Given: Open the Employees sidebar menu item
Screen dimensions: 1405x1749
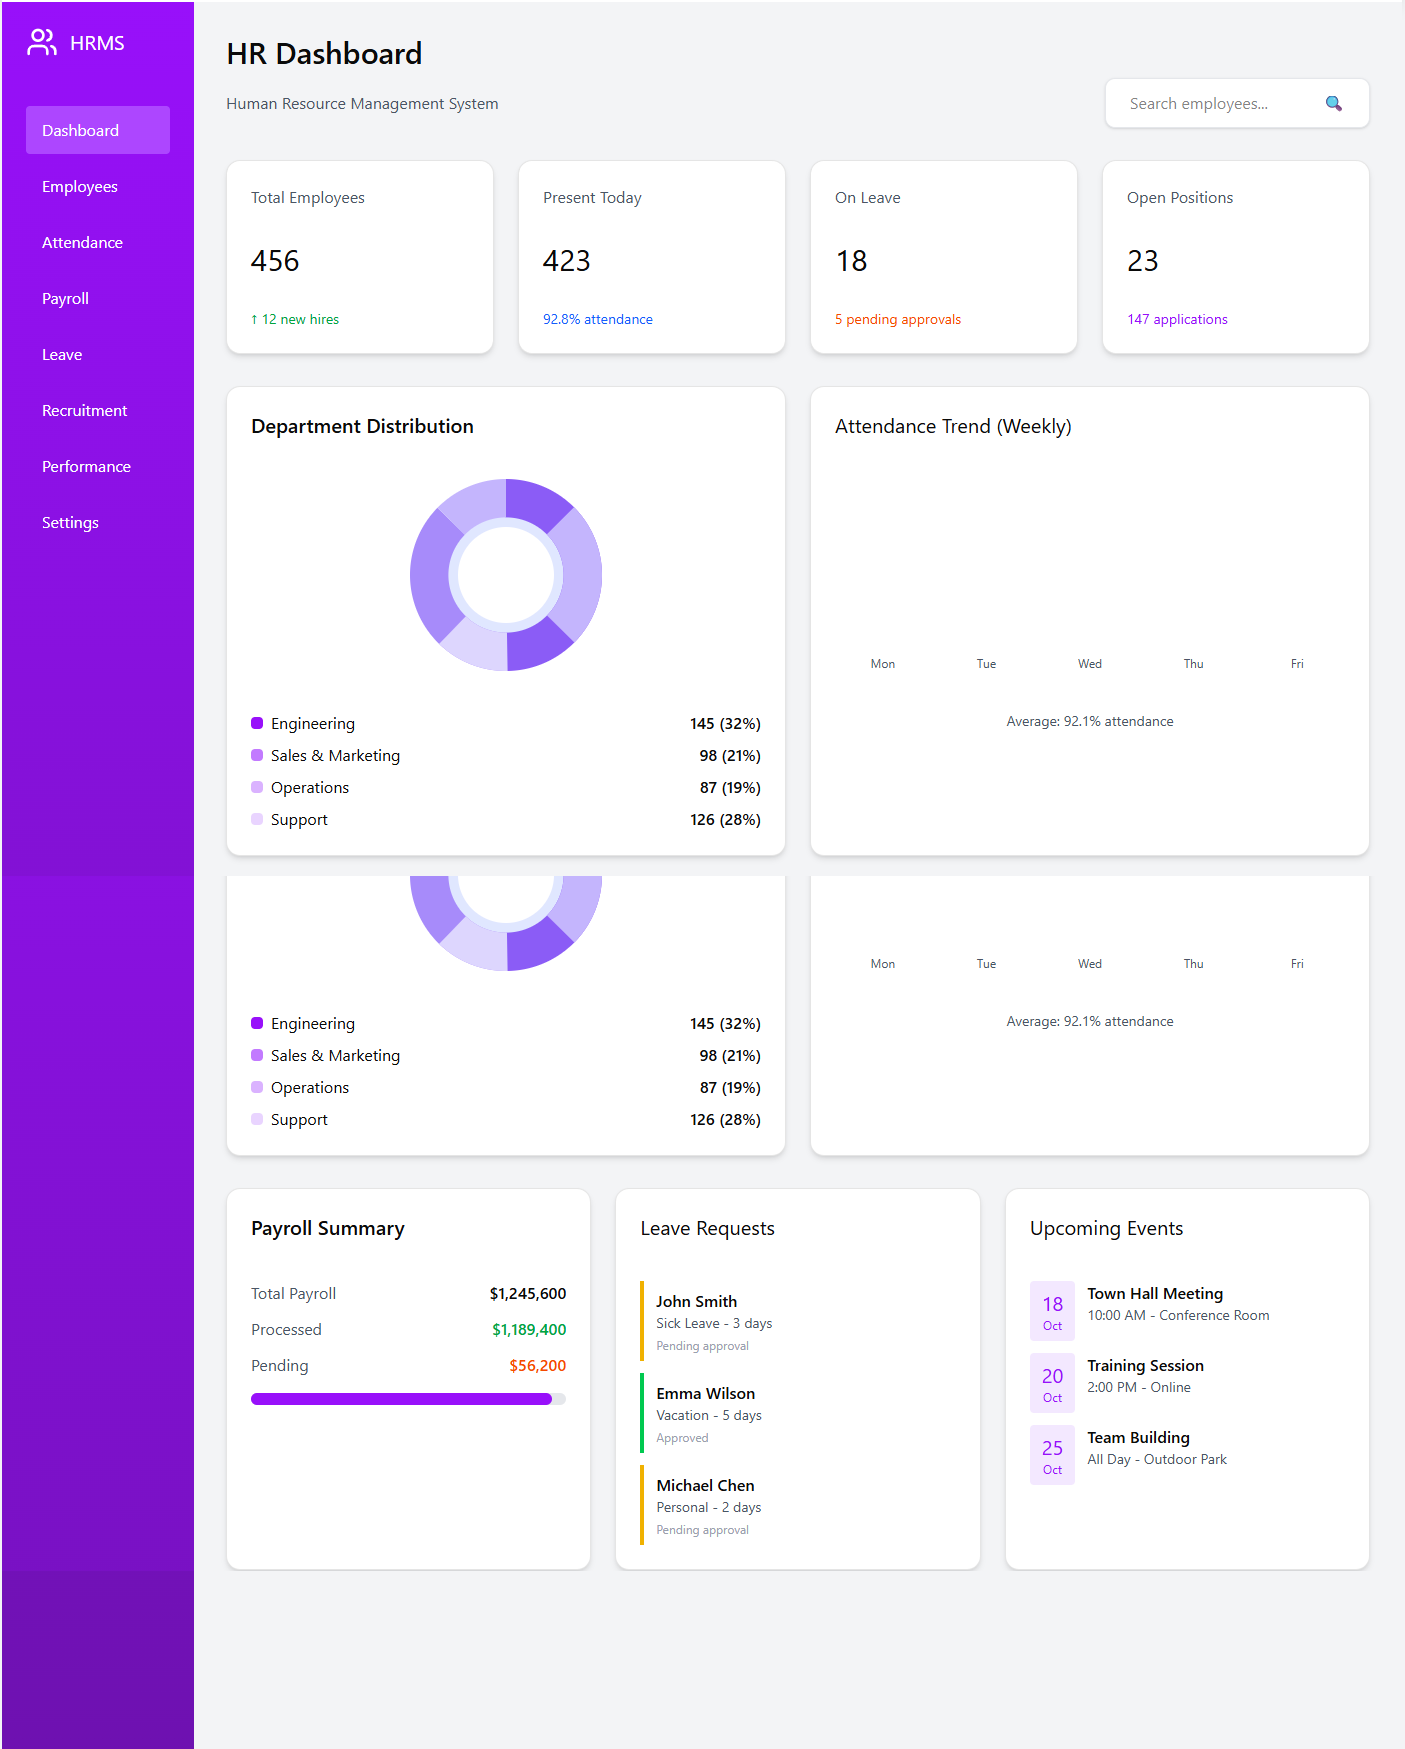Looking at the screenshot, I should coord(80,187).
